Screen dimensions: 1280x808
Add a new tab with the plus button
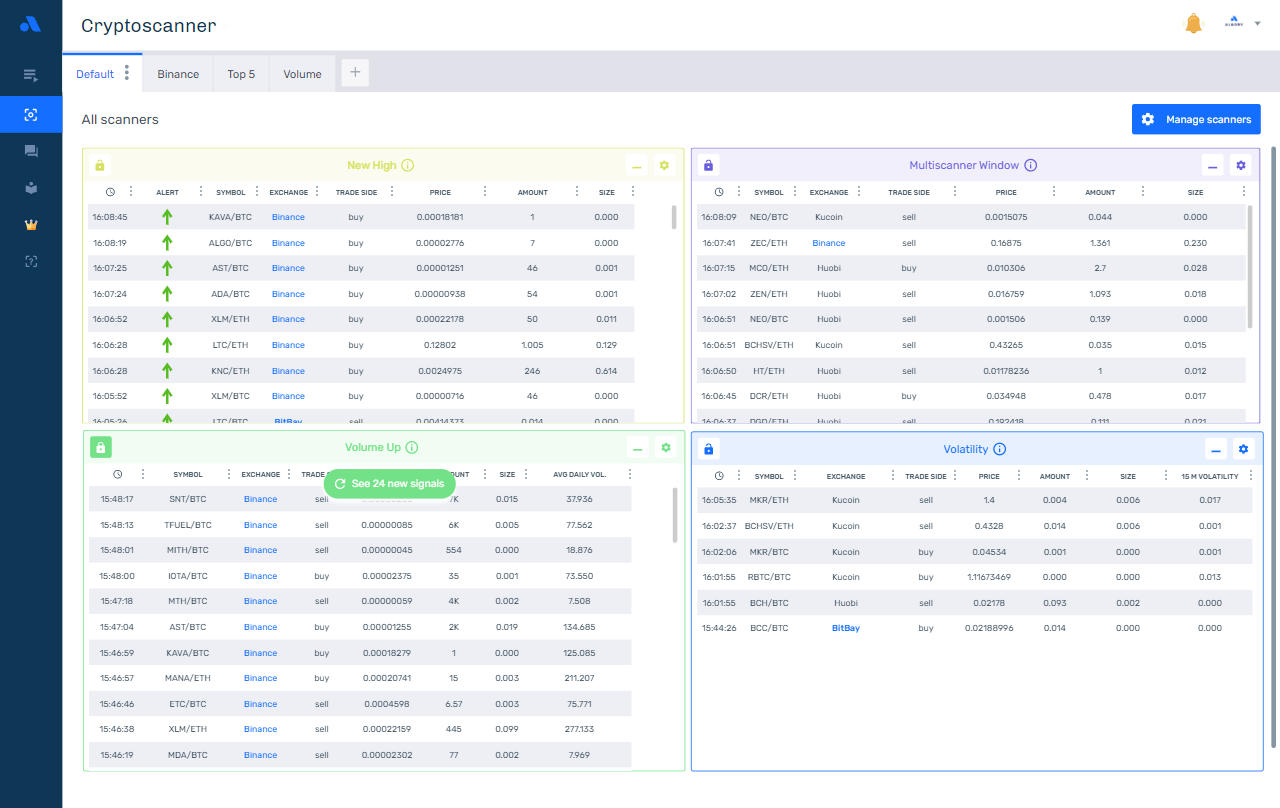[x=355, y=73]
